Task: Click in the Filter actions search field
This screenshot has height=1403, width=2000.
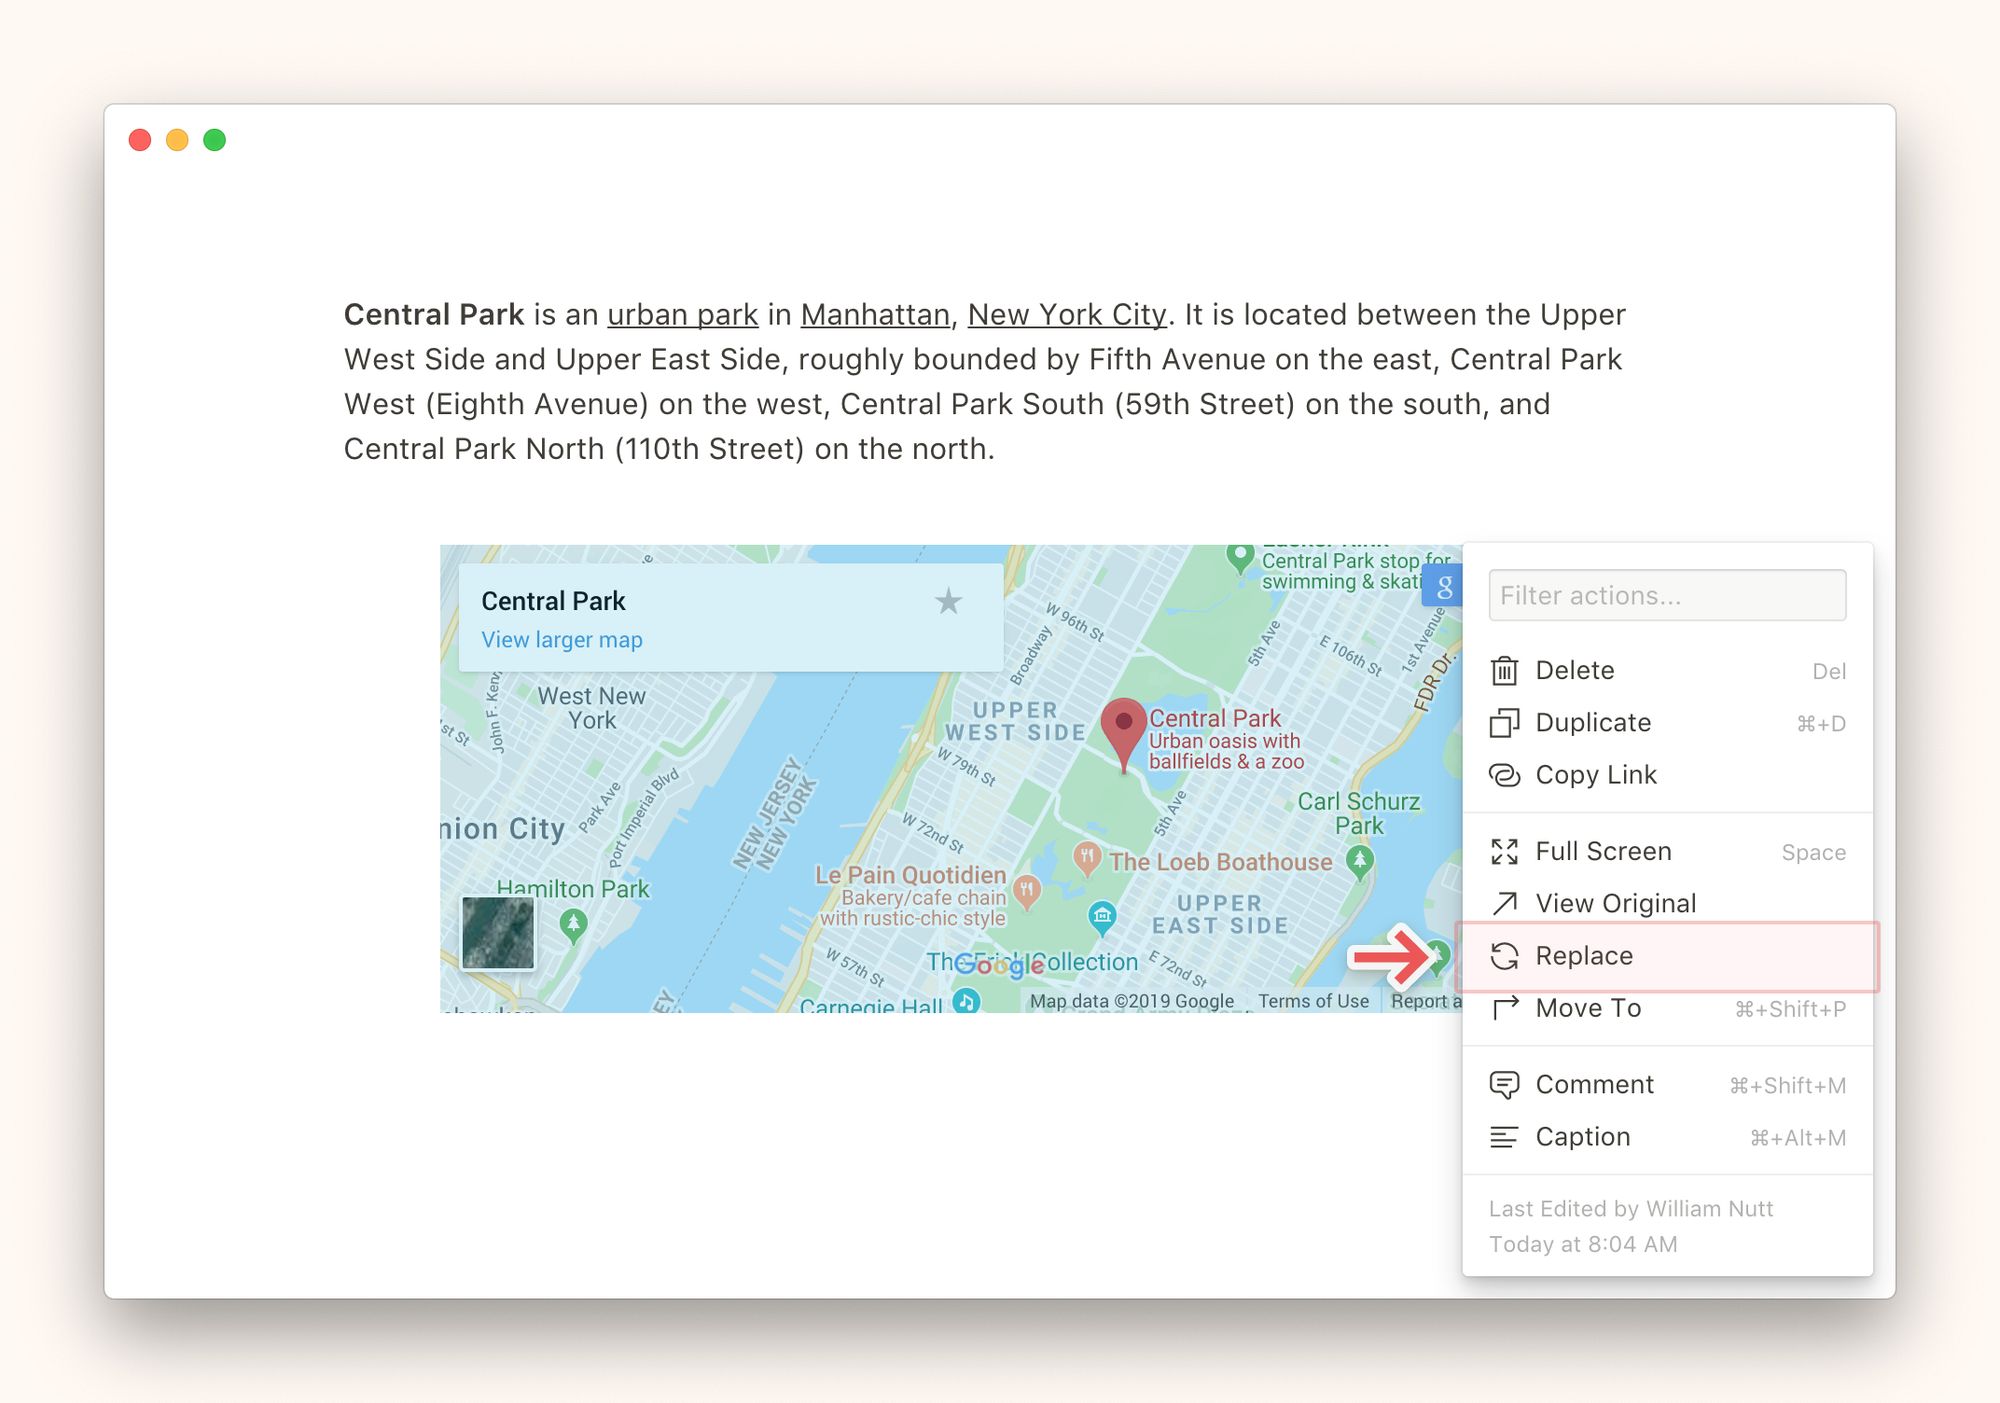Action: tap(1667, 596)
